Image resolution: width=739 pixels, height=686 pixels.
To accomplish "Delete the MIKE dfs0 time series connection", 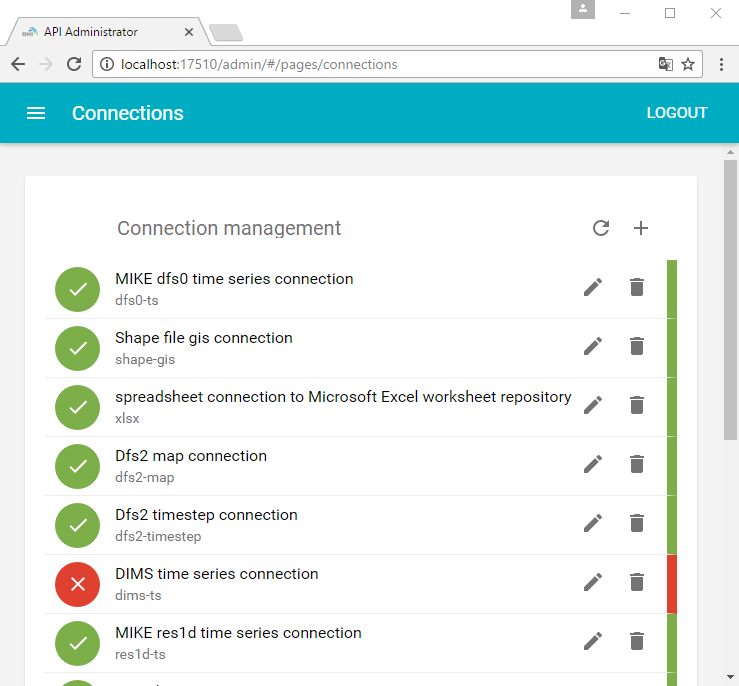I will coord(637,287).
